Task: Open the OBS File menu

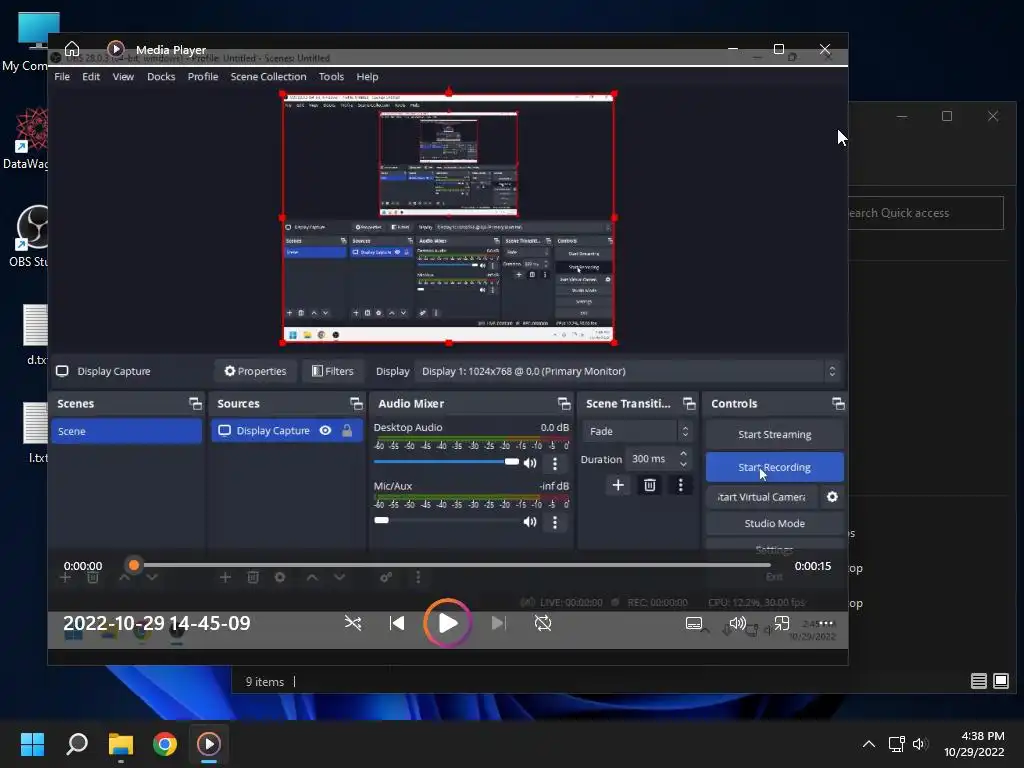Action: coord(62,76)
